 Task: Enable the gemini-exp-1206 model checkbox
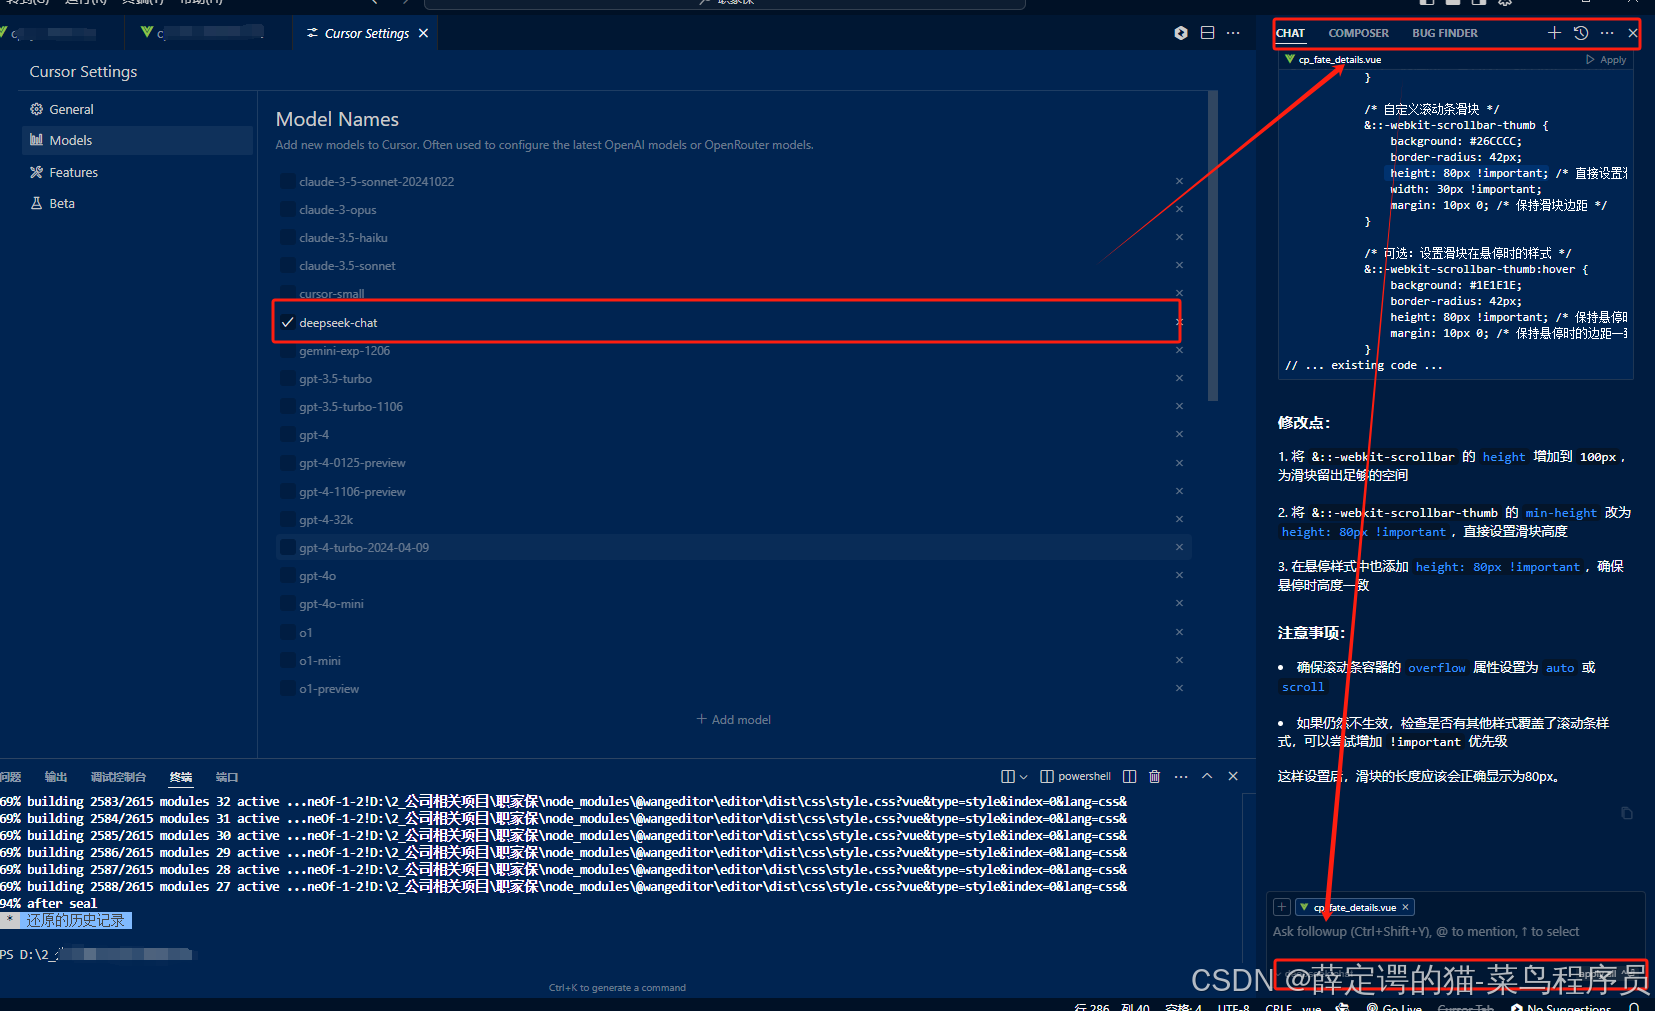(288, 350)
